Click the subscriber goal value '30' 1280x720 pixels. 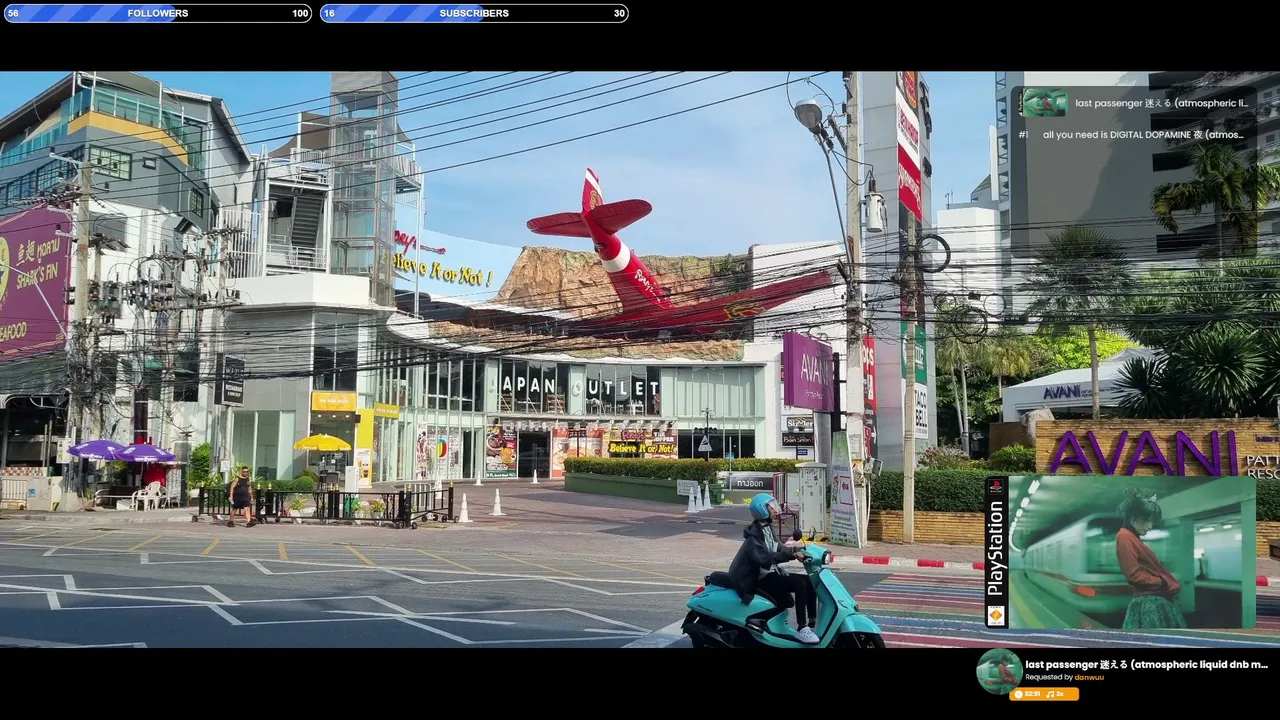pos(620,14)
